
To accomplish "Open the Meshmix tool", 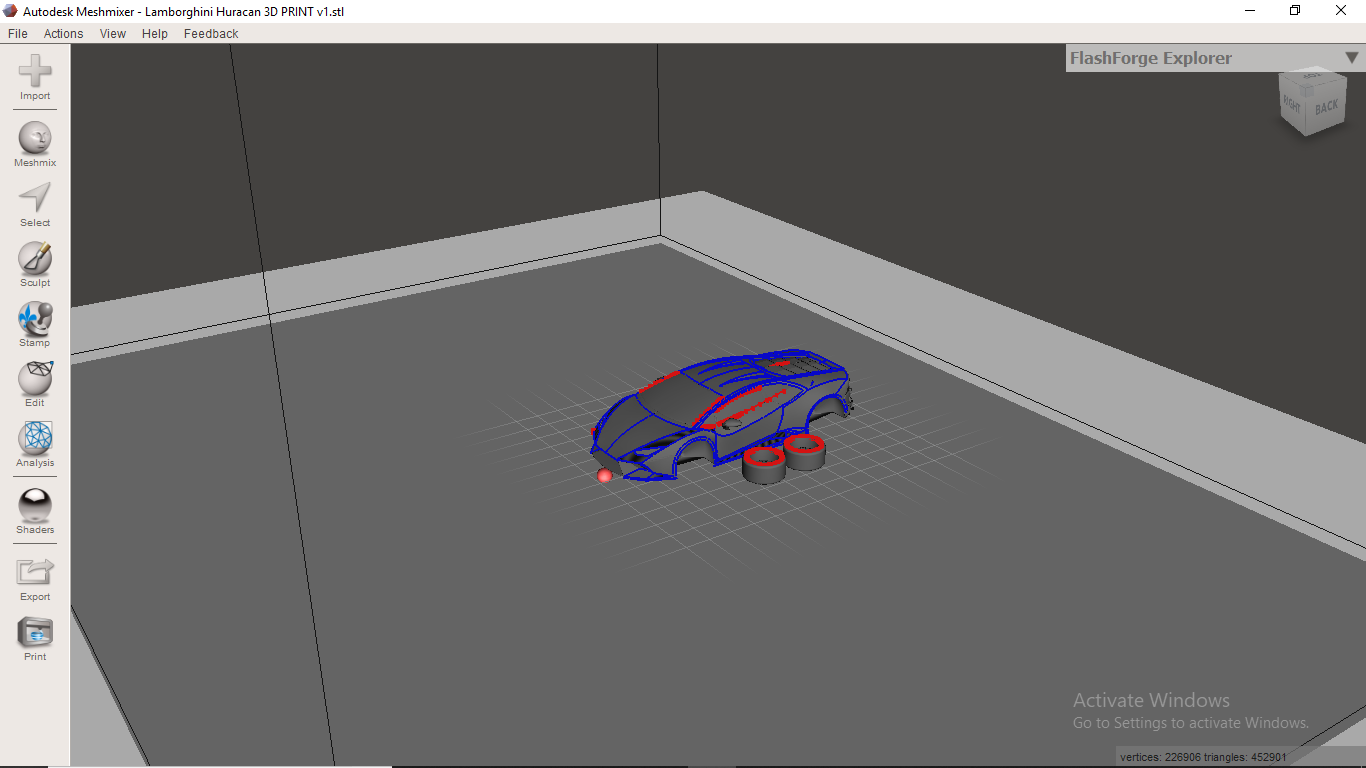I will pos(35,138).
